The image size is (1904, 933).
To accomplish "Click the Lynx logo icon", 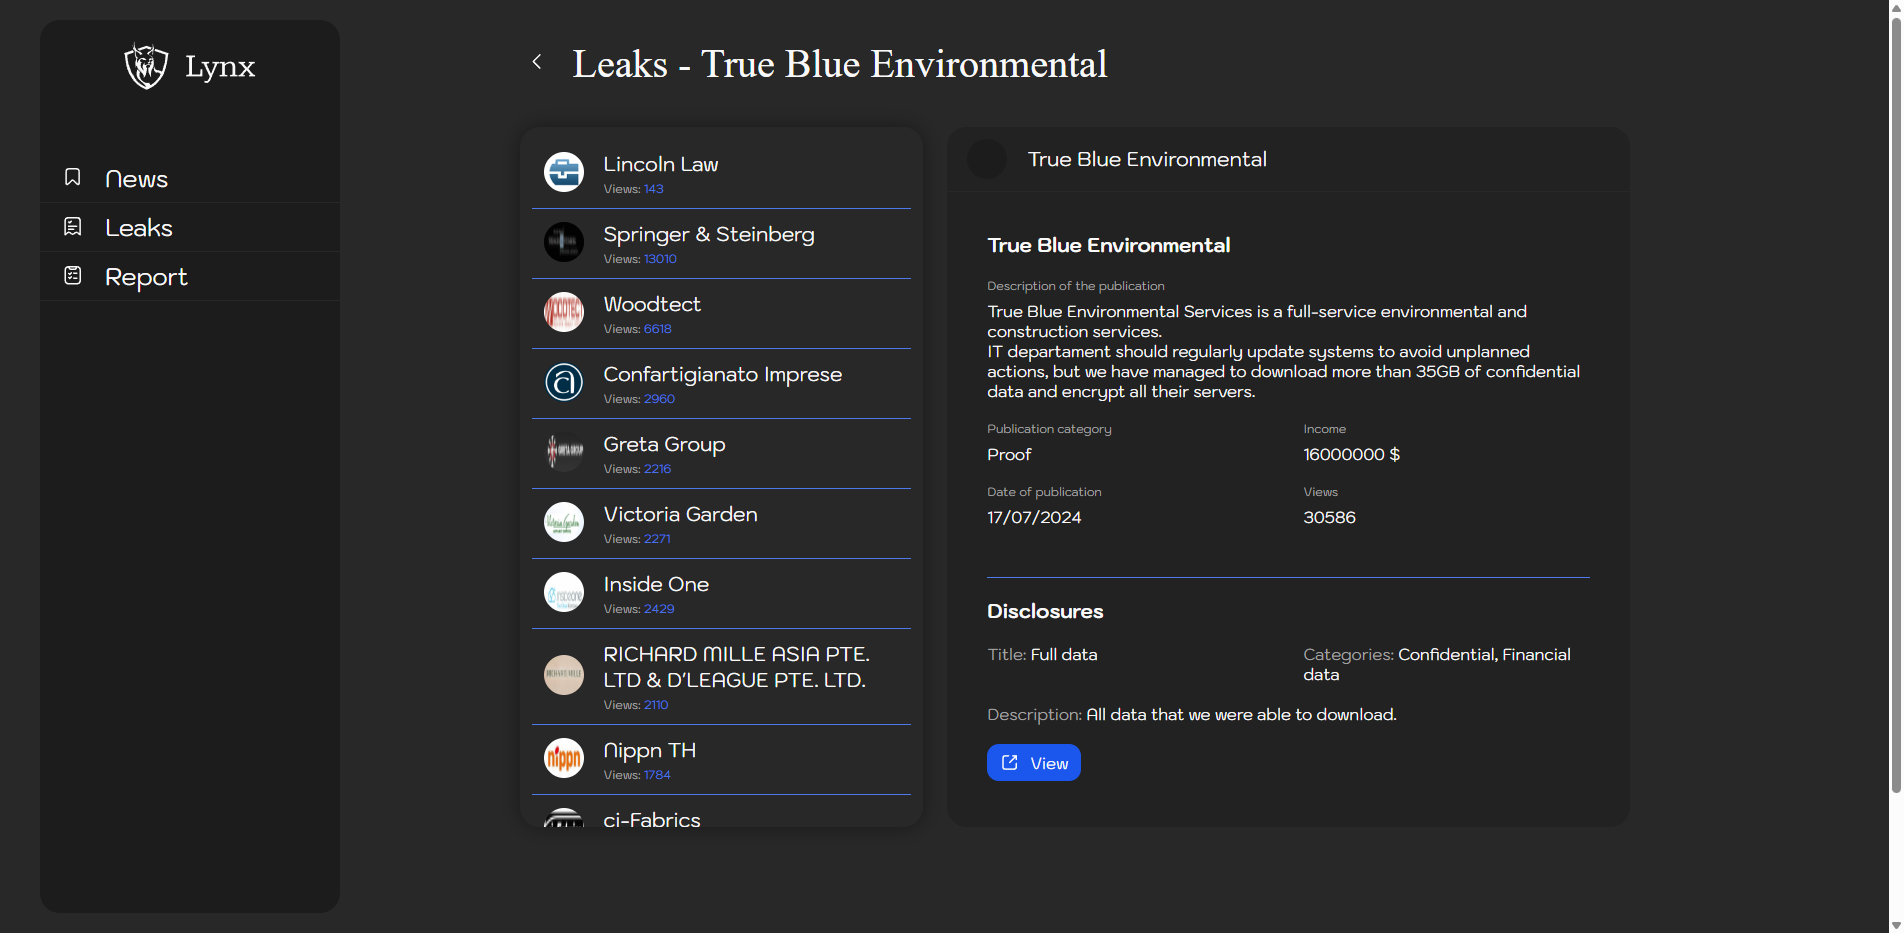I will (x=146, y=66).
